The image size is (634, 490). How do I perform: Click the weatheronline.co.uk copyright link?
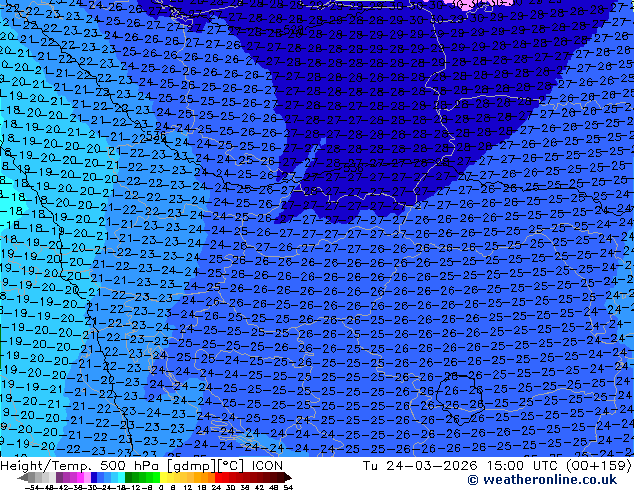click(542, 480)
